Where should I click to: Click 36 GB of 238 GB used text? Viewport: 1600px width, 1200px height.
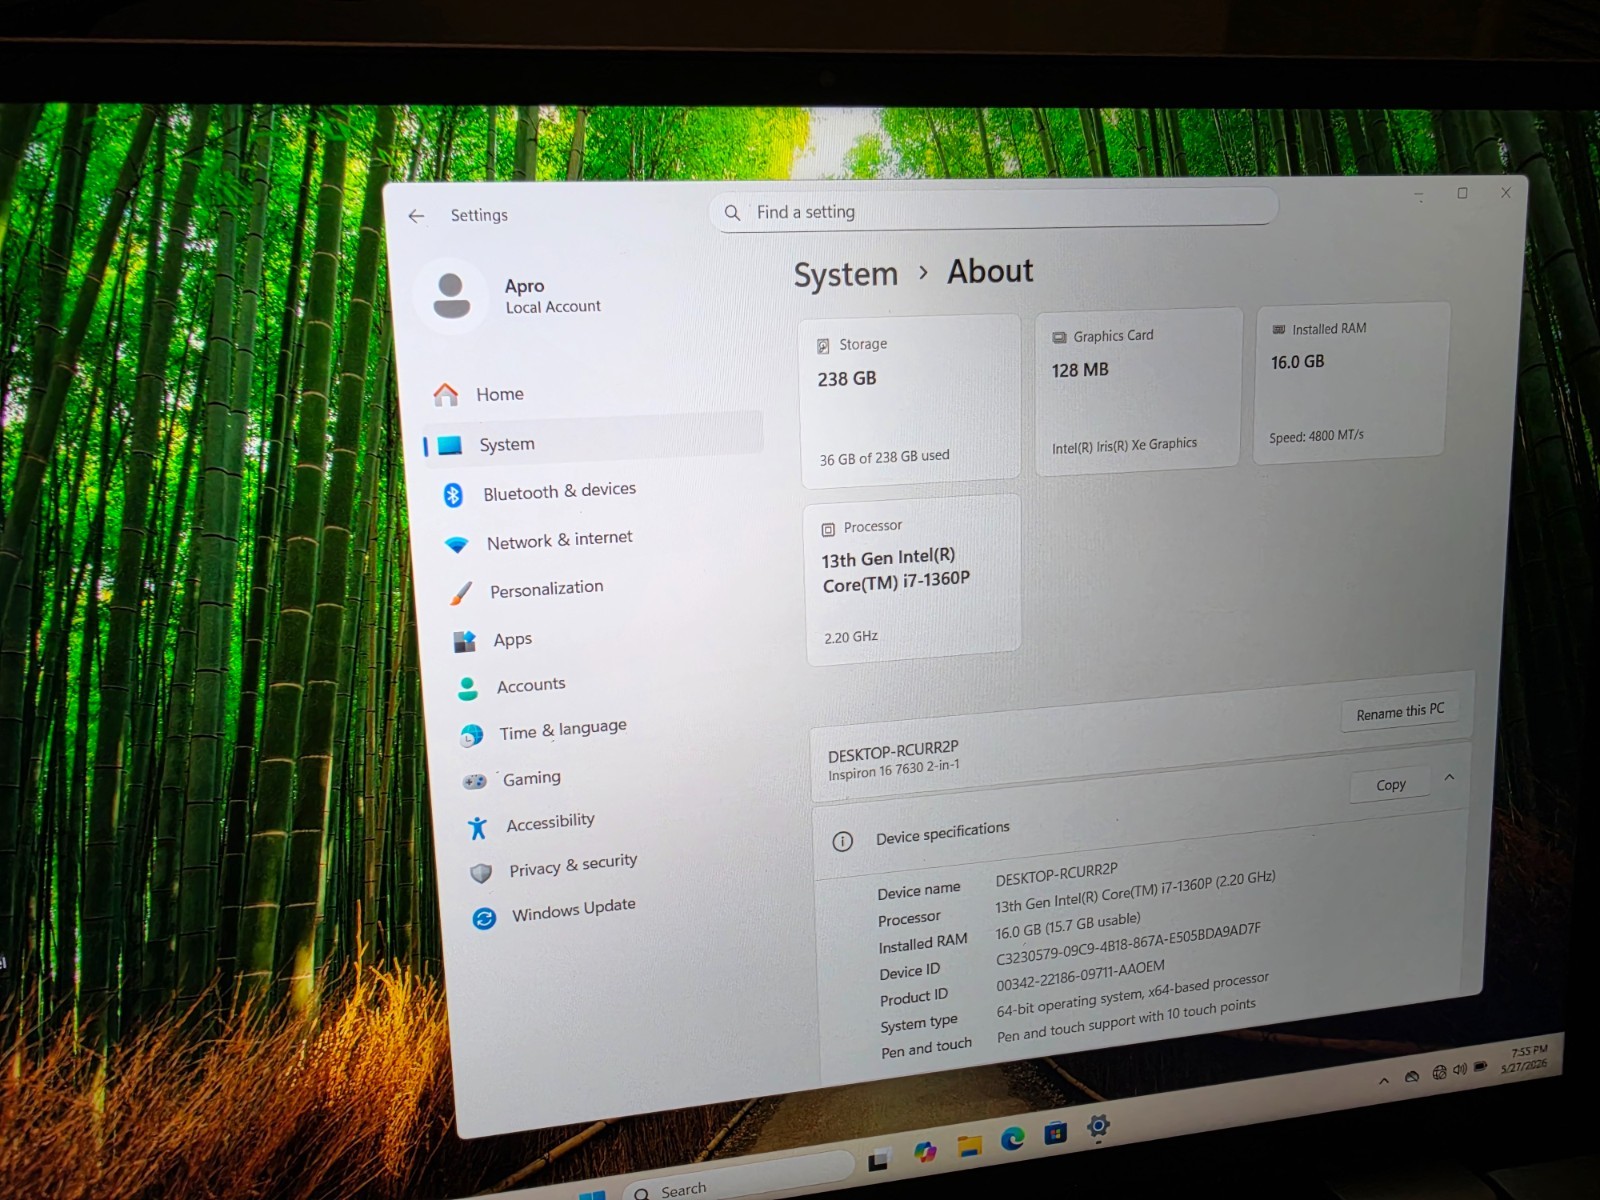pos(884,457)
